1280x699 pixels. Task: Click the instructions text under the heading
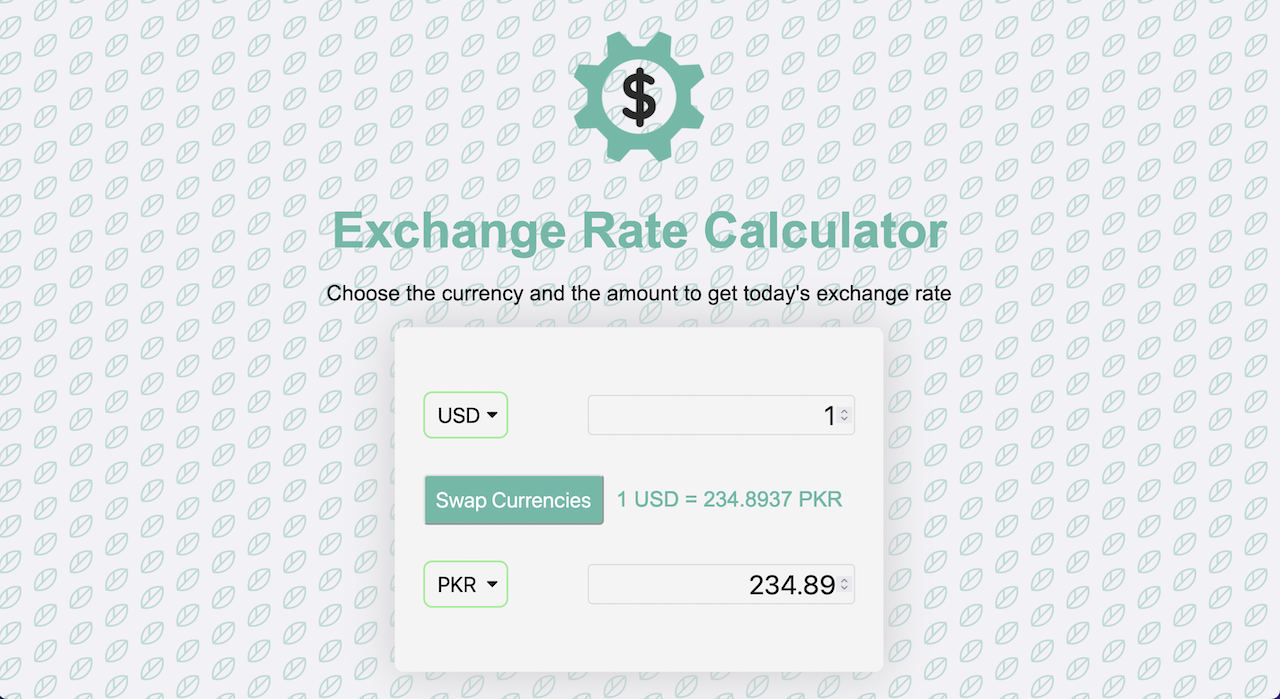640,293
